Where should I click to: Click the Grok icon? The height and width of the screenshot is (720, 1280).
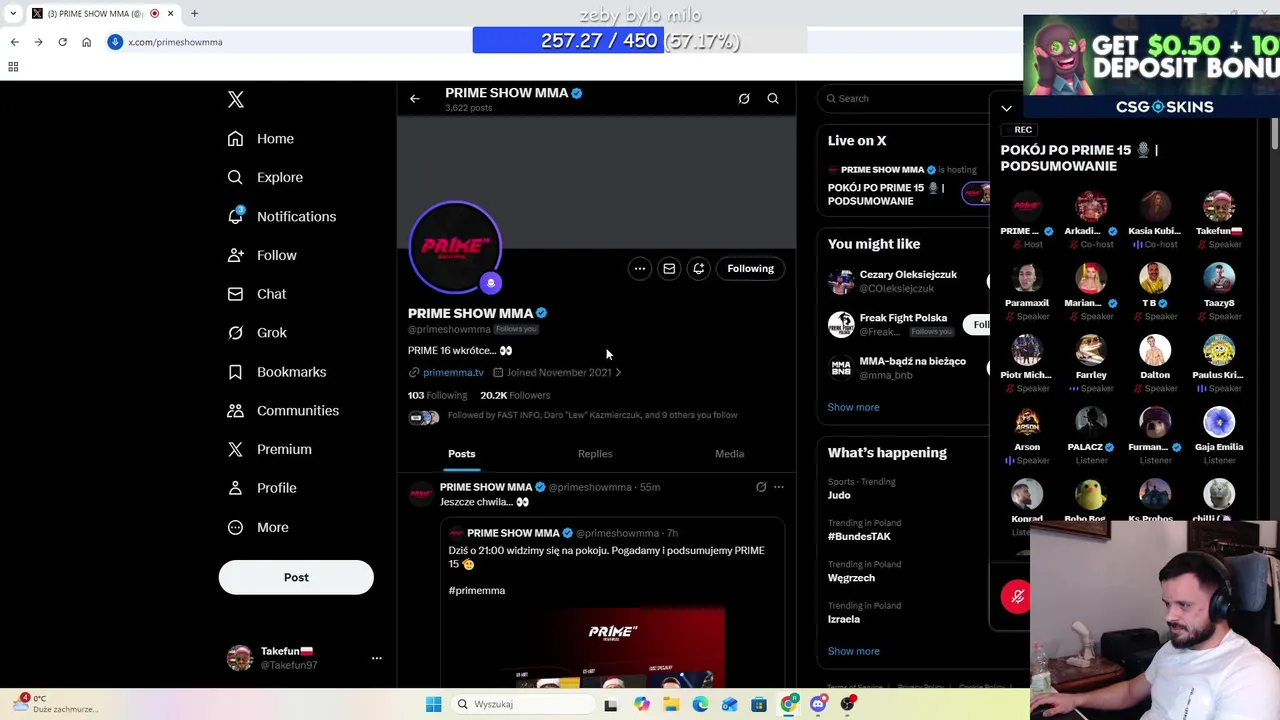[235, 333]
